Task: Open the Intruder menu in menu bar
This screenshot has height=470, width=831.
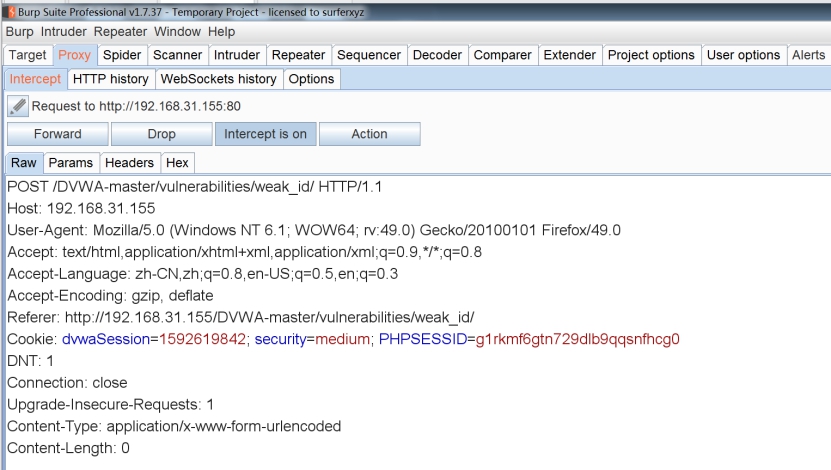Action: (64, 32)
